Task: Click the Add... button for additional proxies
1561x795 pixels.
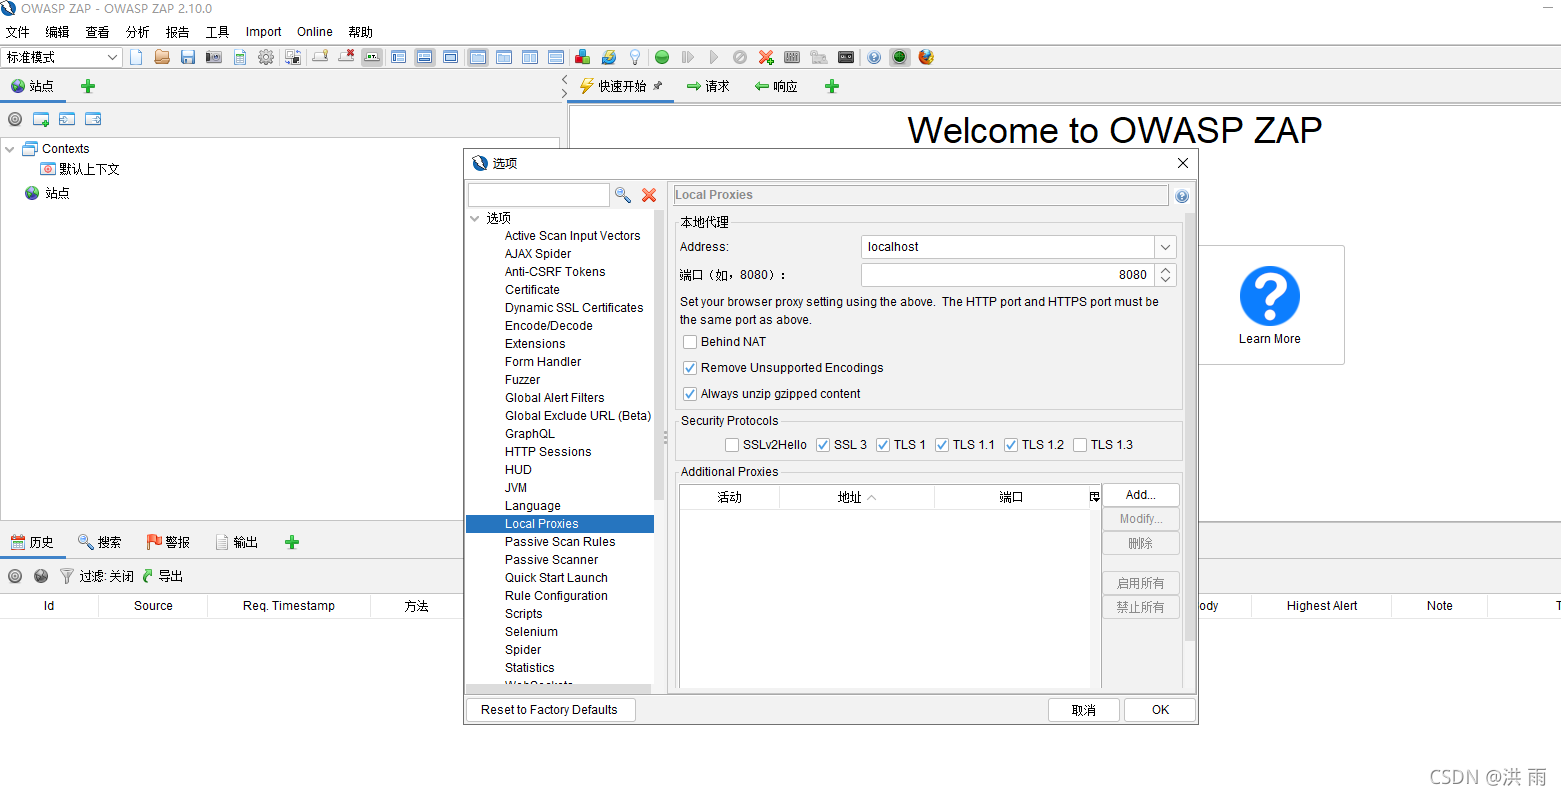Action: (1141, 495)
